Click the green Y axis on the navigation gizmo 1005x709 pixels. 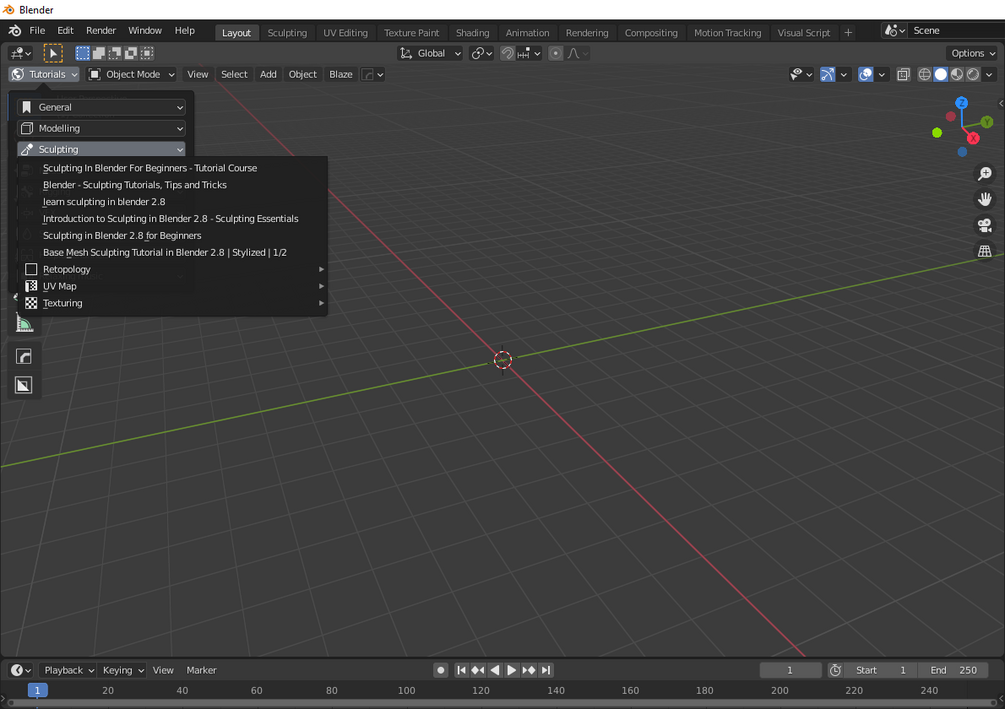click(987, 121)
